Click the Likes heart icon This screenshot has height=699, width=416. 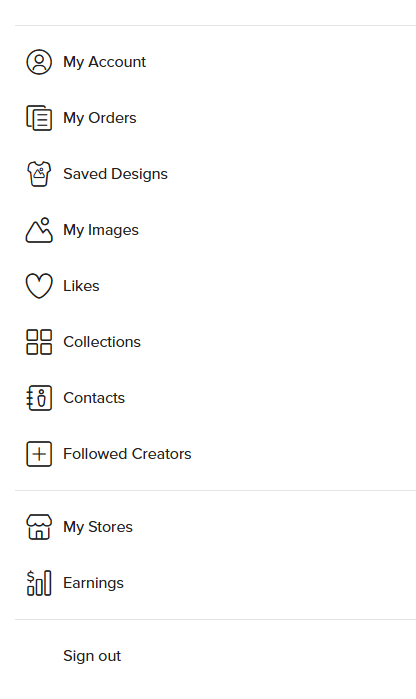click(39, 286)
